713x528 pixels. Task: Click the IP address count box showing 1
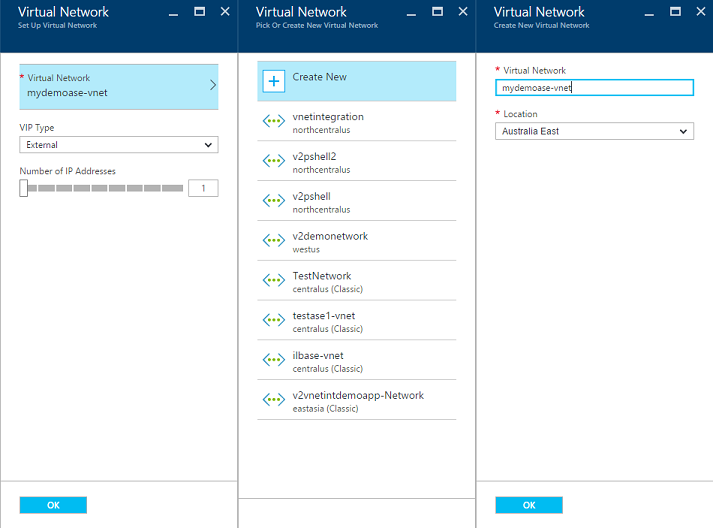(203, 188)
